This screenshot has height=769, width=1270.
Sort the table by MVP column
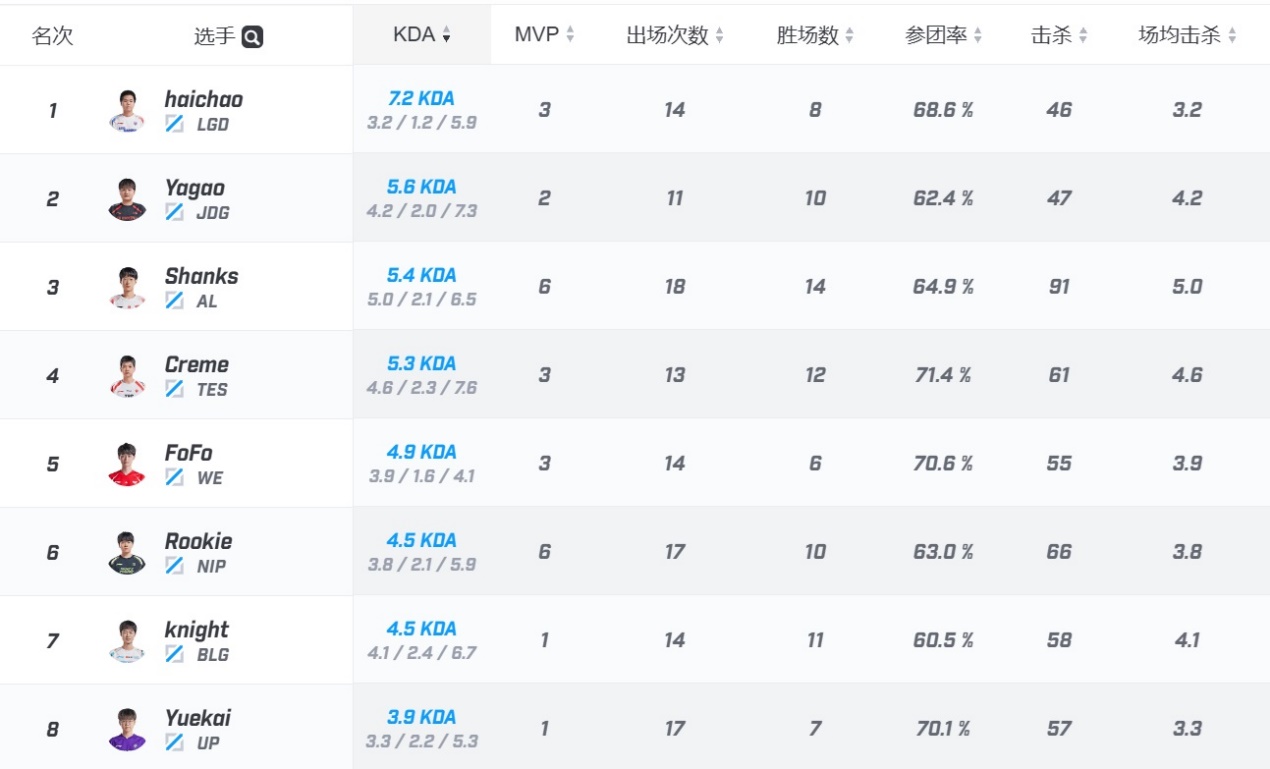[544, 35]
